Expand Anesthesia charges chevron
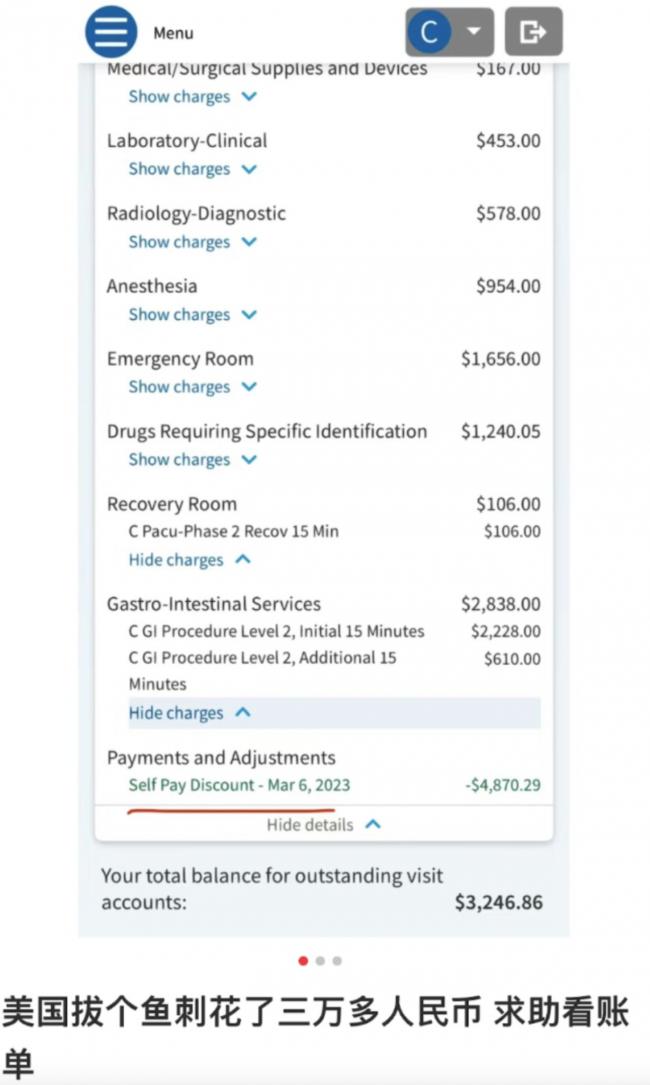 pos(249,314)
